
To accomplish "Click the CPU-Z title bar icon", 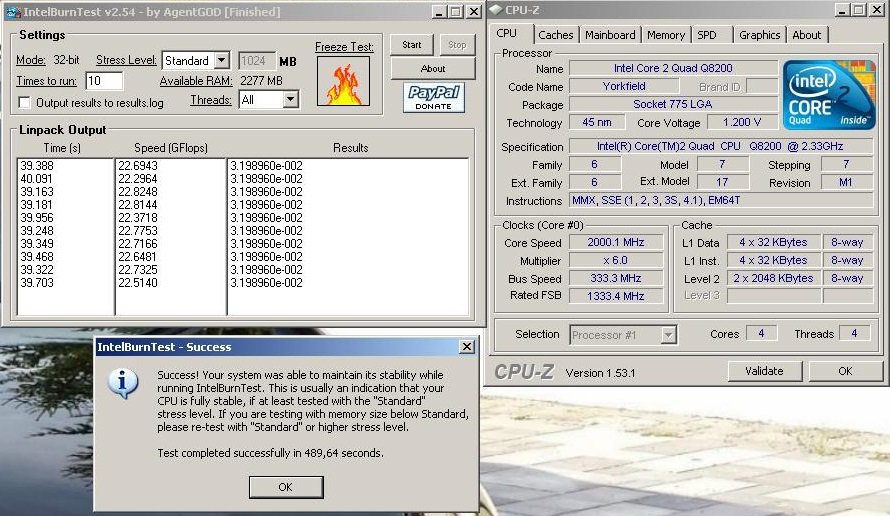I will [x=496, y=10].
